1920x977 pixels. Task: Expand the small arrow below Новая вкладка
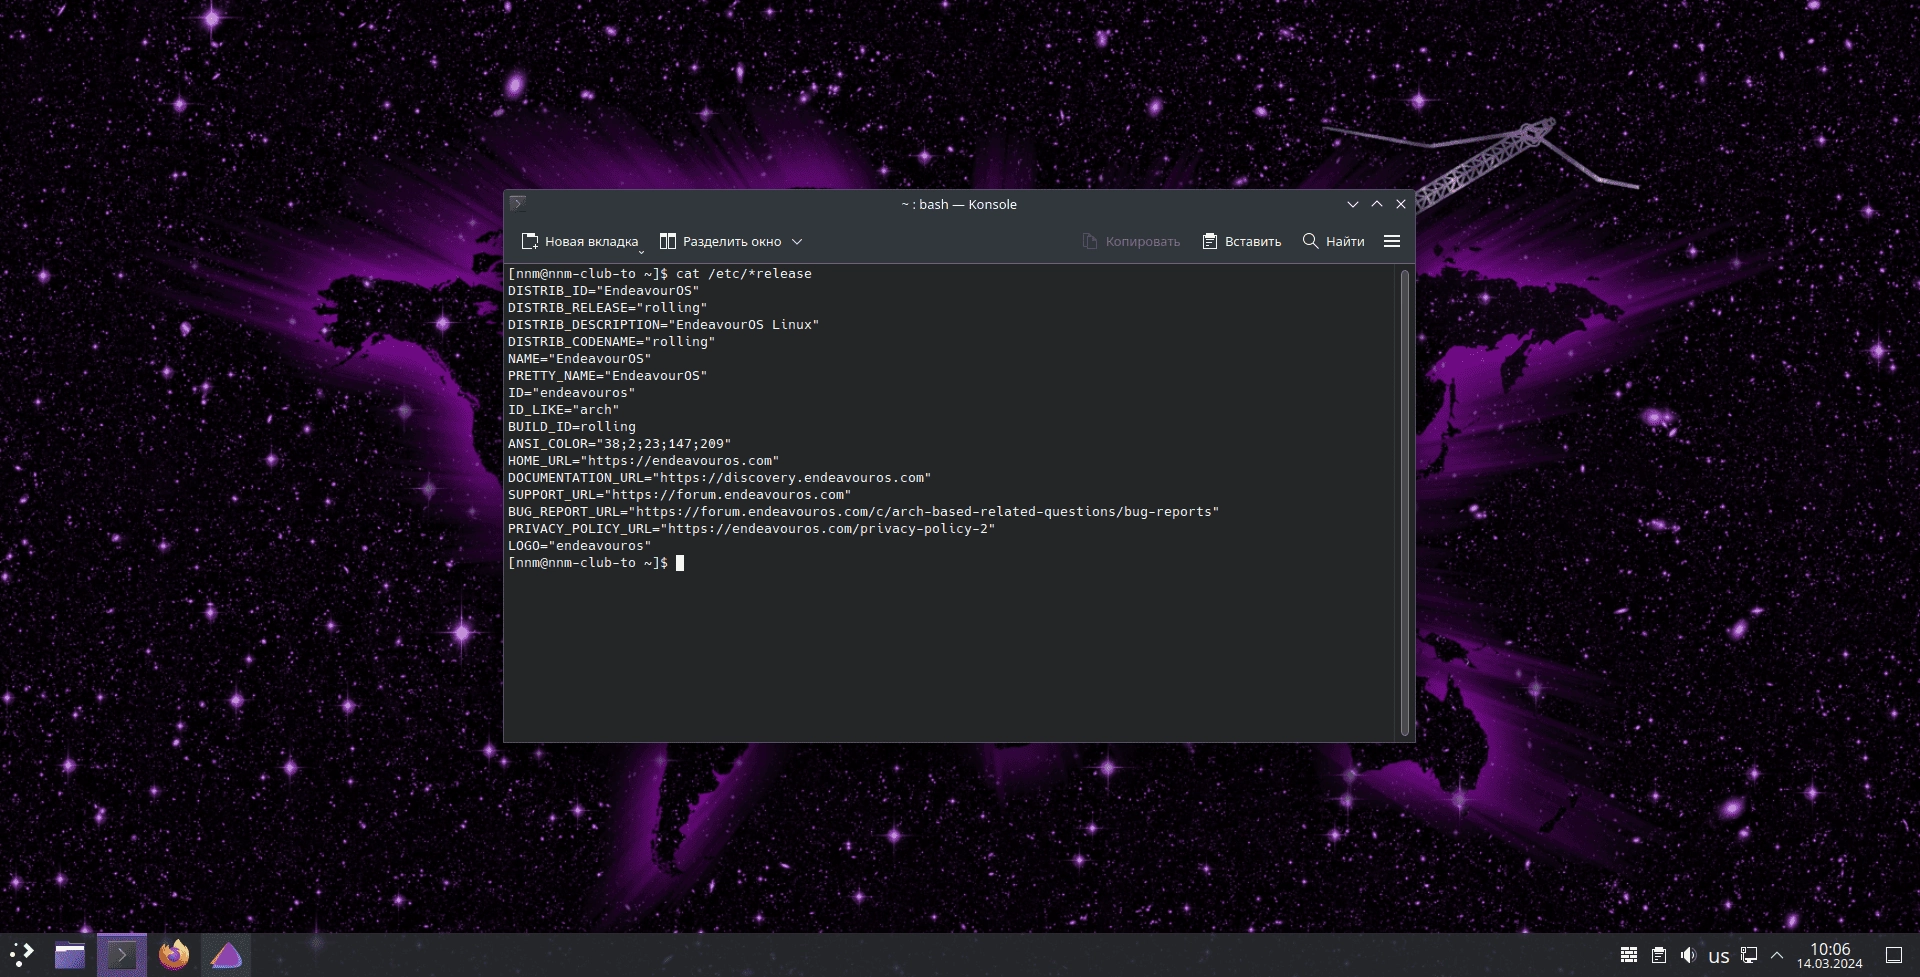tap(641, 252)
